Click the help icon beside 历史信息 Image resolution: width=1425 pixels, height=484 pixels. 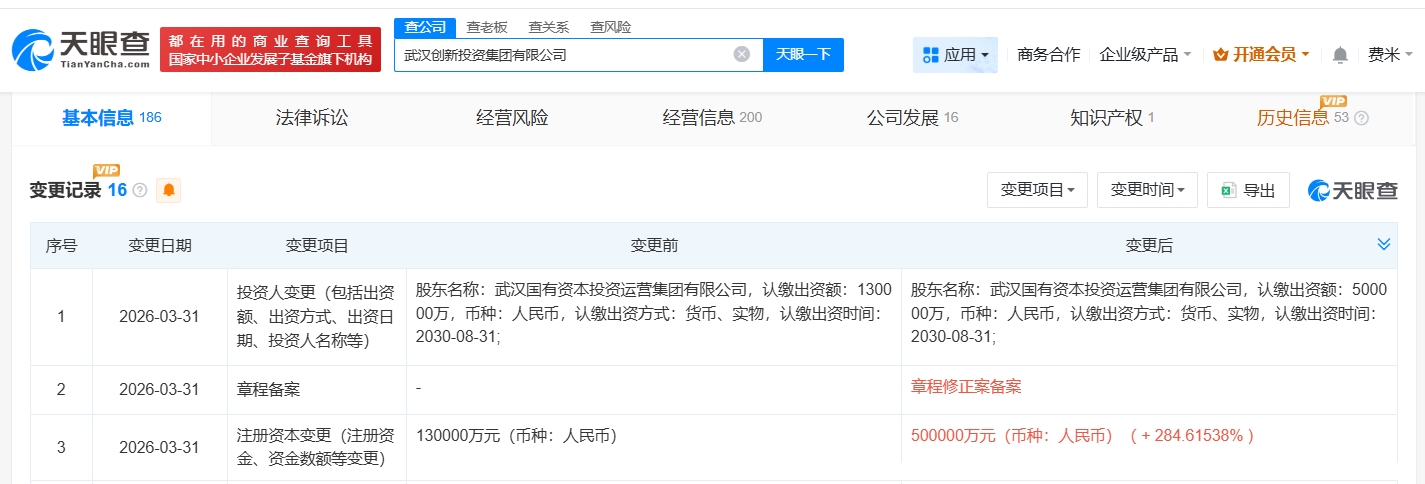pos(1361,118)
